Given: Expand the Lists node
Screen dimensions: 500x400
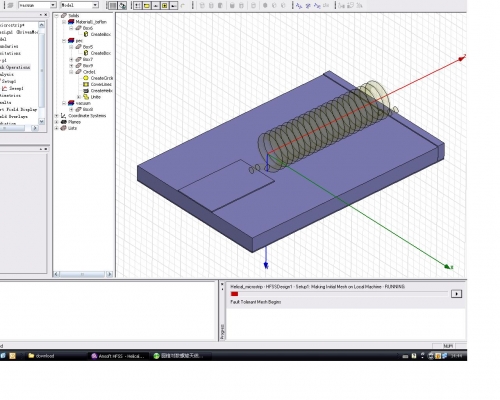Looking at the screenshot, I should (56, 128).
